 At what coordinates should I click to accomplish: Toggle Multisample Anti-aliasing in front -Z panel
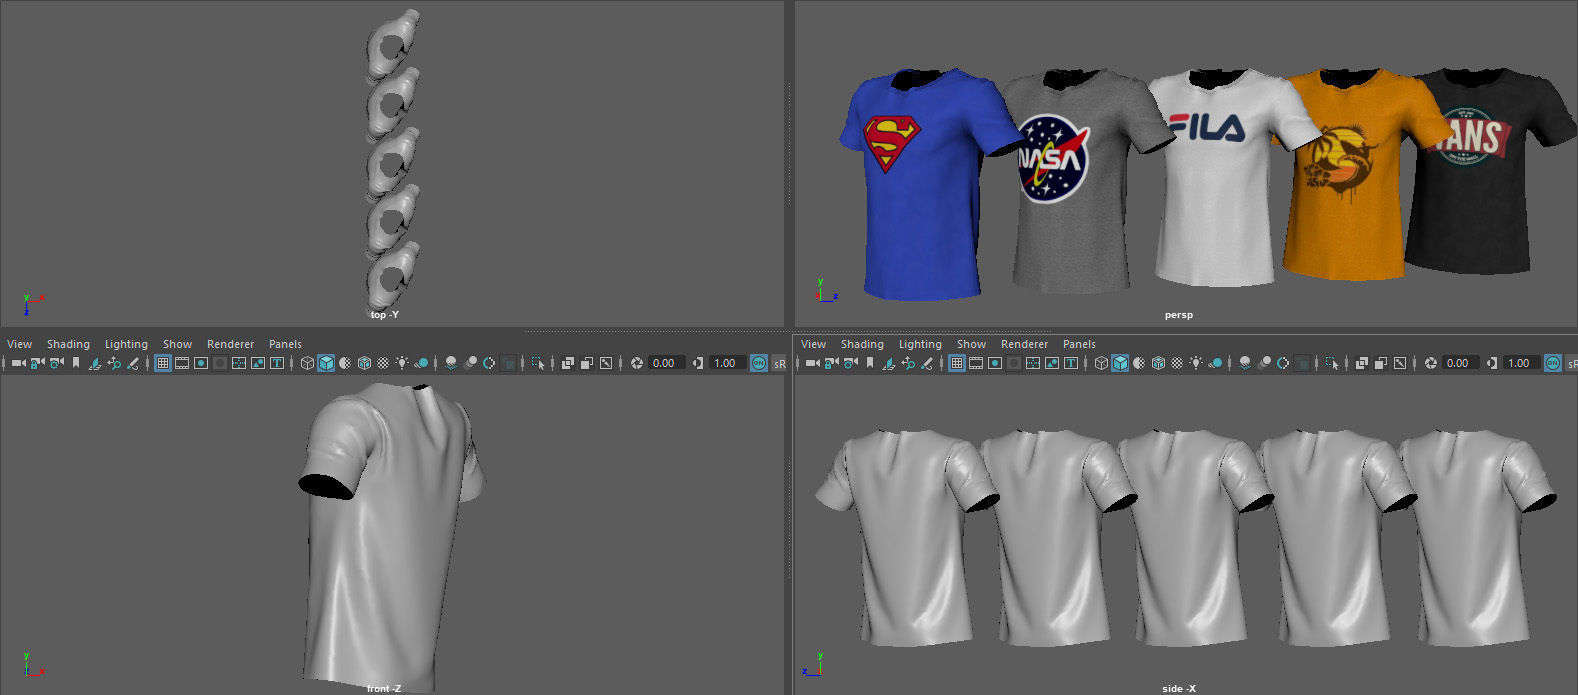489,363
